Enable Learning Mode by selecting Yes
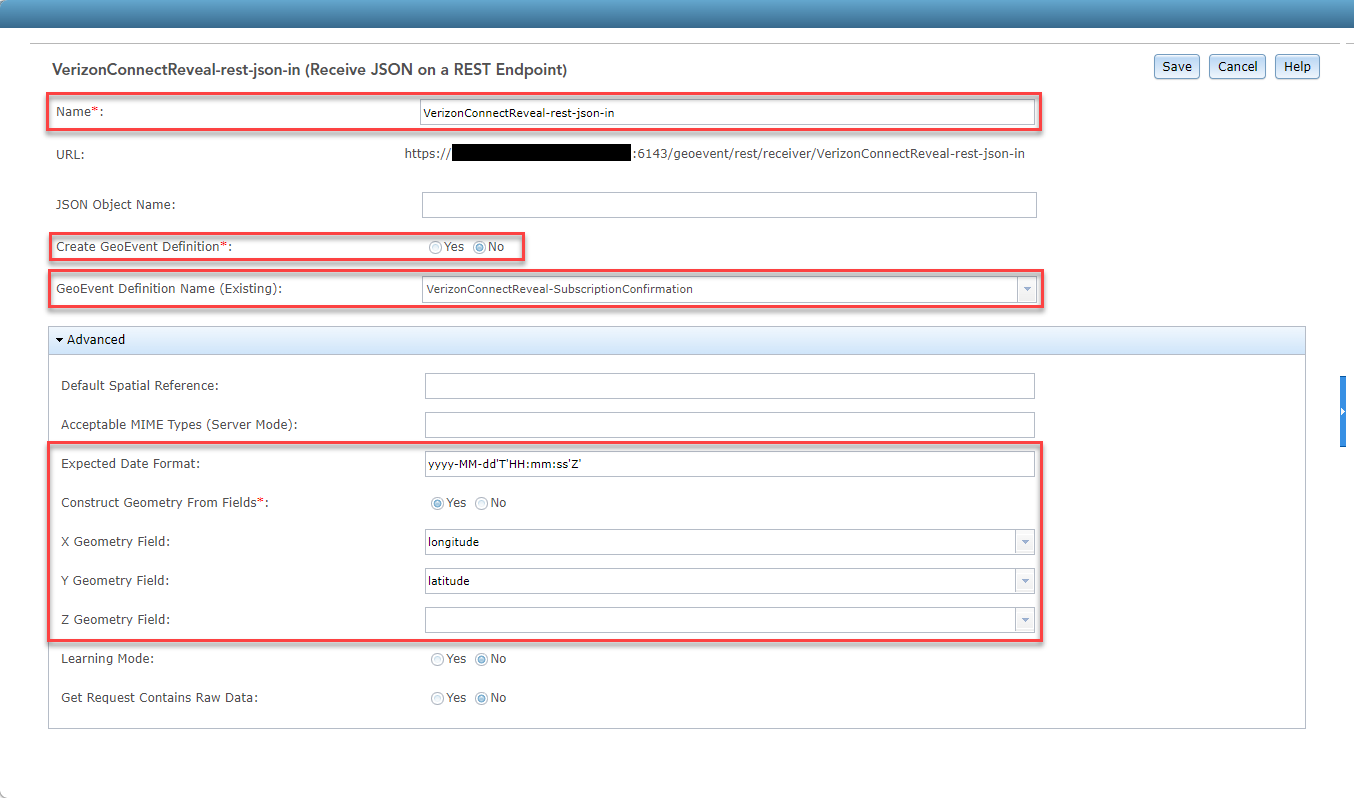Screen dimensions: 1354x798 point(437,659)
